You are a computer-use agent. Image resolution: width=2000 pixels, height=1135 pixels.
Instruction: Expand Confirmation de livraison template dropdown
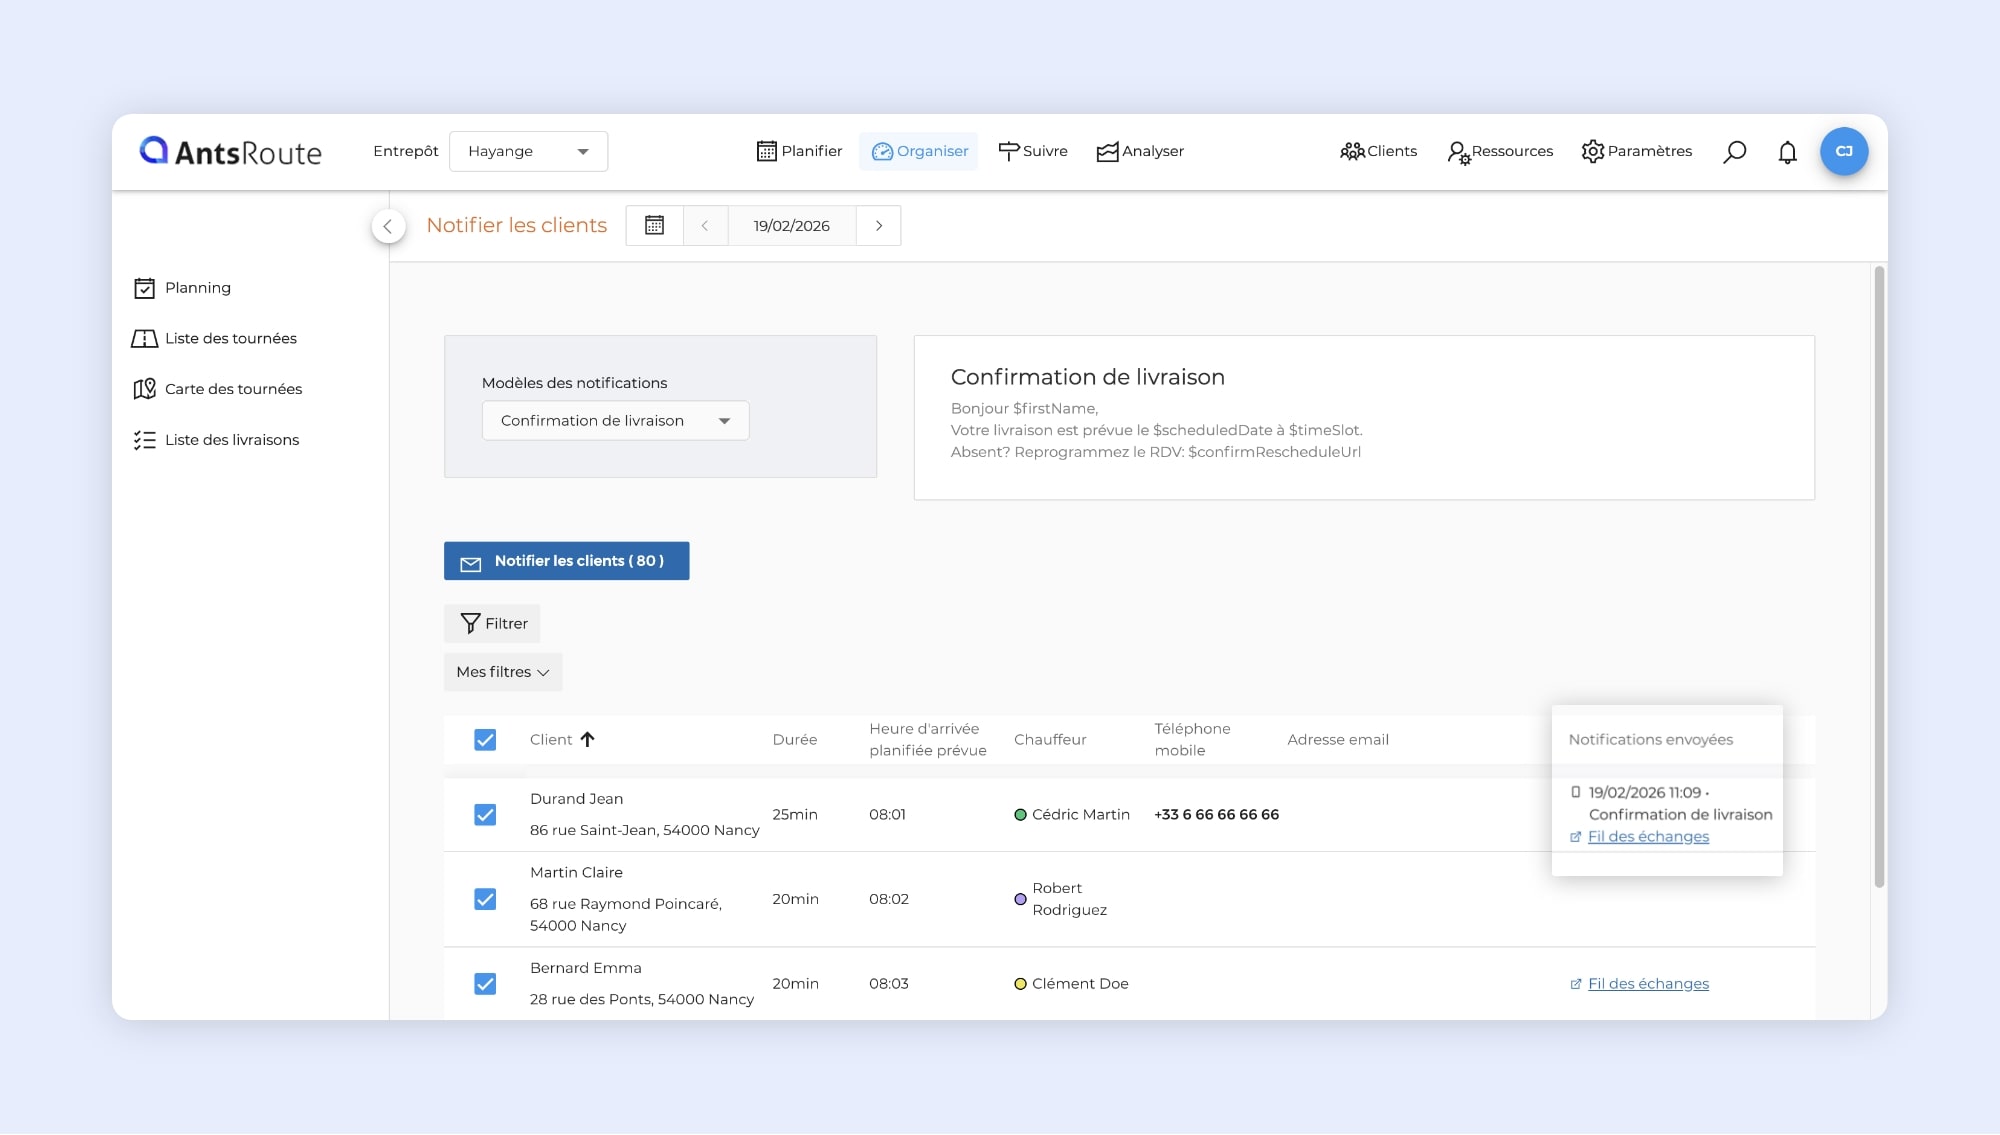coord(615,421)
